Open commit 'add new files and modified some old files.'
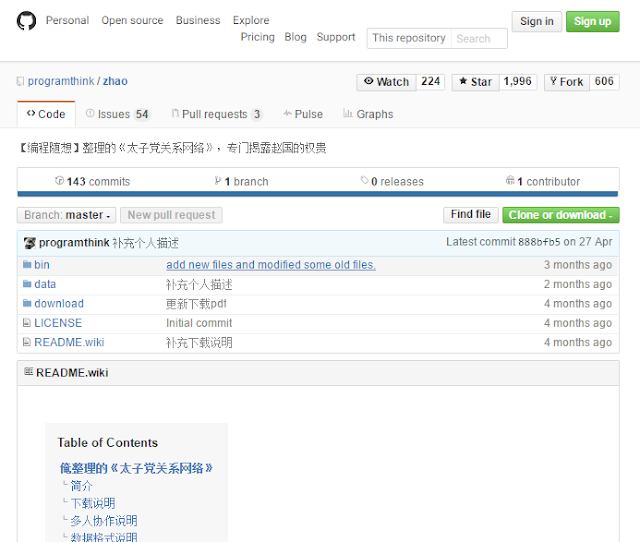This screenshot has width=640, height=542. point(271,265)
